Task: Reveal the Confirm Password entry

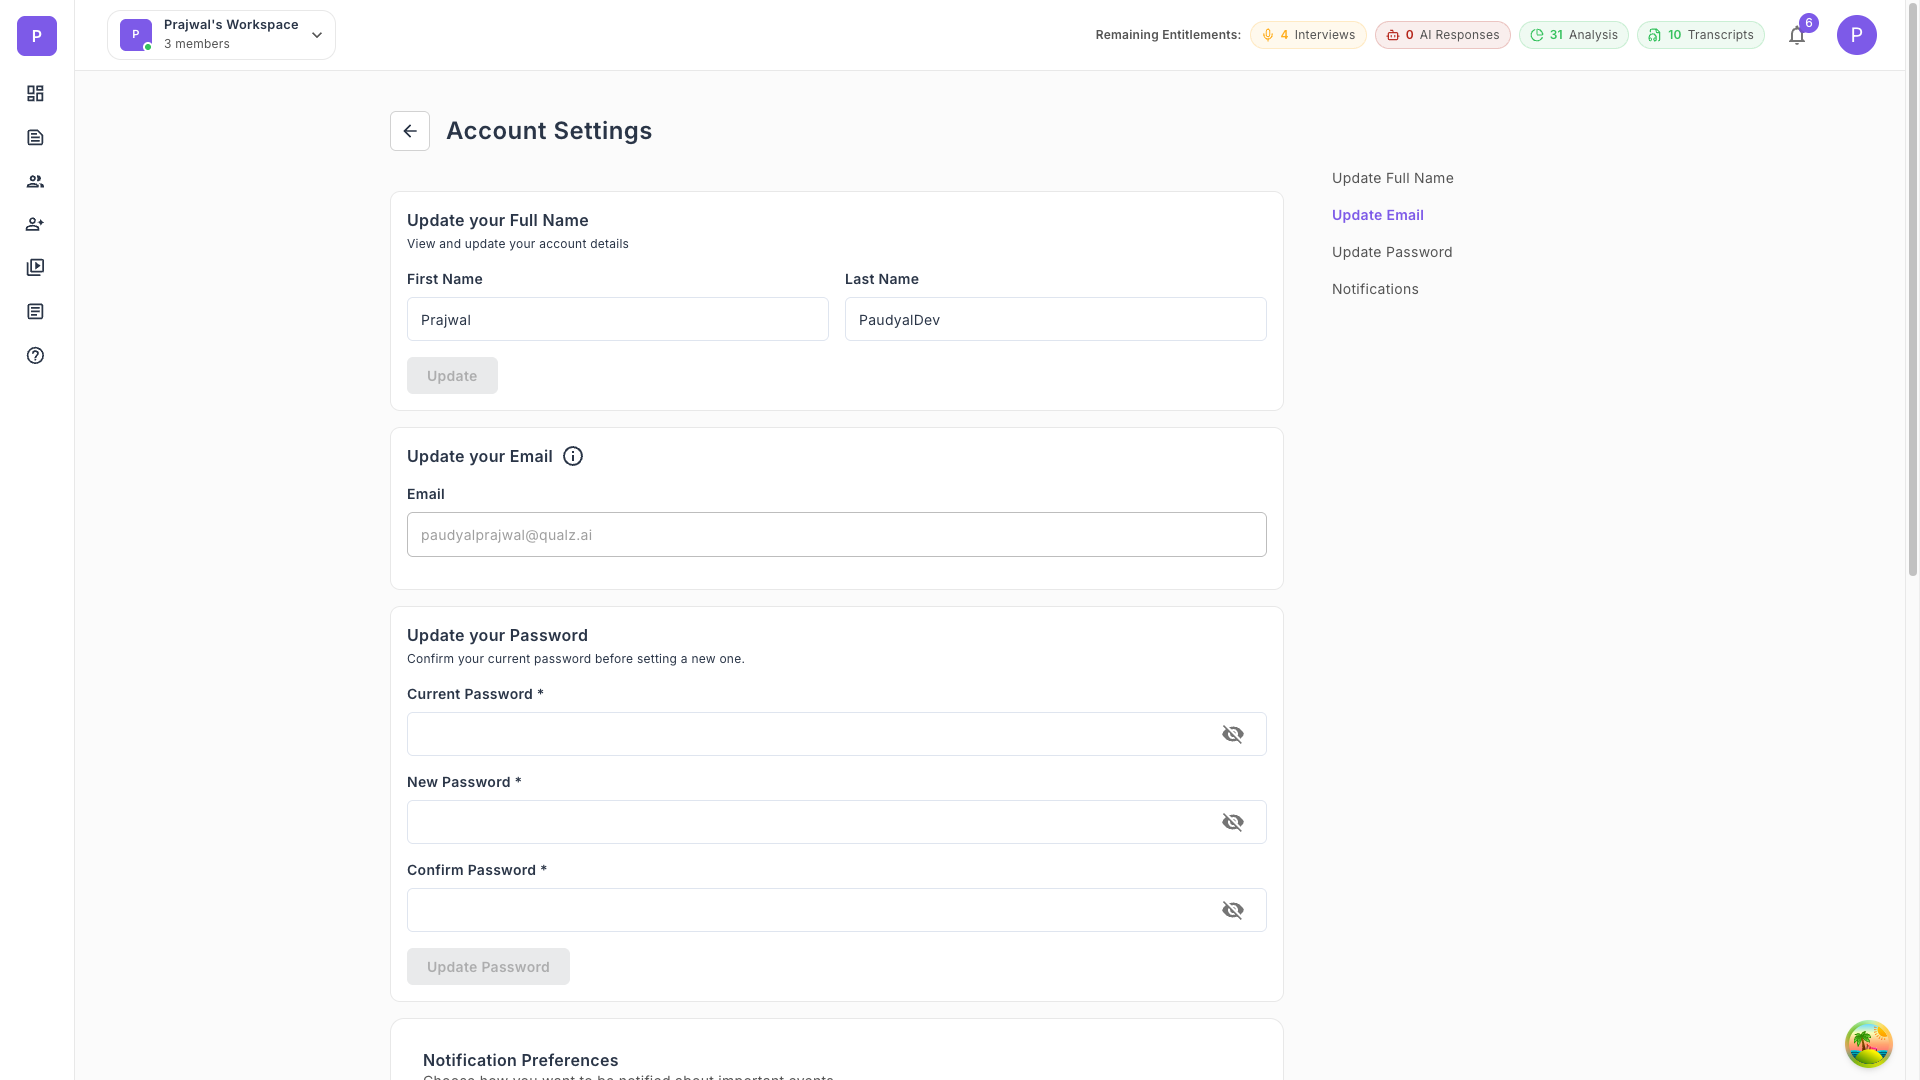Action: pyautogui.click(x=1232, y=909)
